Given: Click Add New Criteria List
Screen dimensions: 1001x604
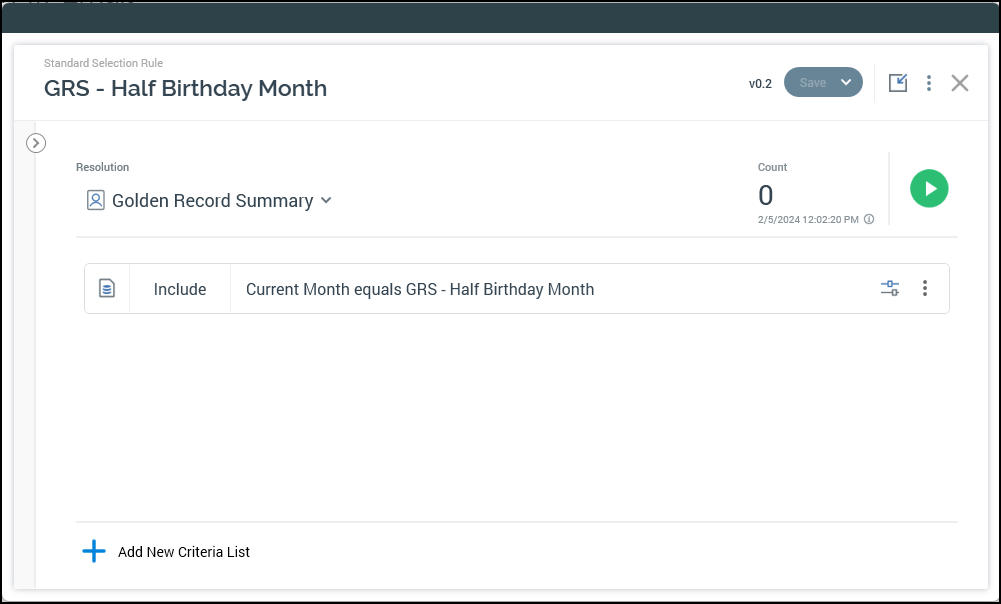Looking at the screenshot, I should pos(184,552).
